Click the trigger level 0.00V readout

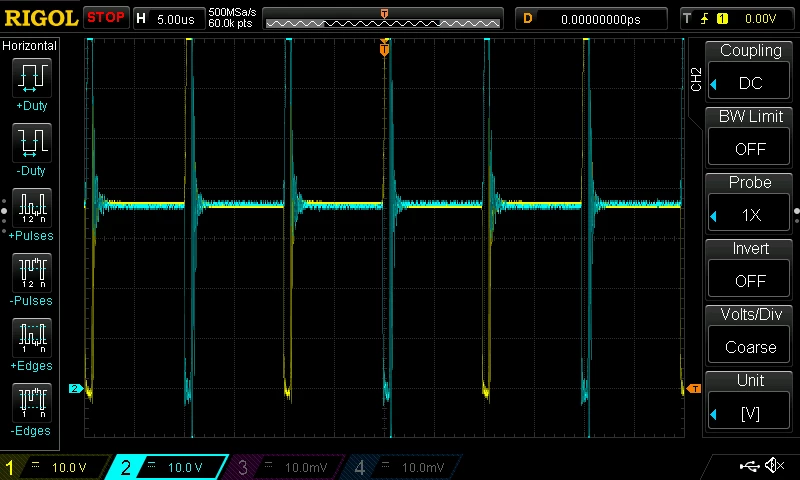[x=760, y=19]
